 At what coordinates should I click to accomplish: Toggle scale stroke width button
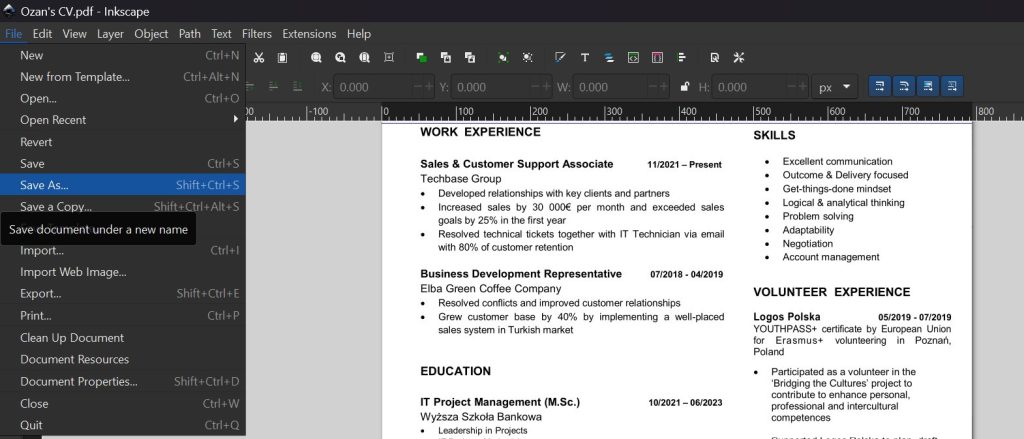click(x=879, y=86)
